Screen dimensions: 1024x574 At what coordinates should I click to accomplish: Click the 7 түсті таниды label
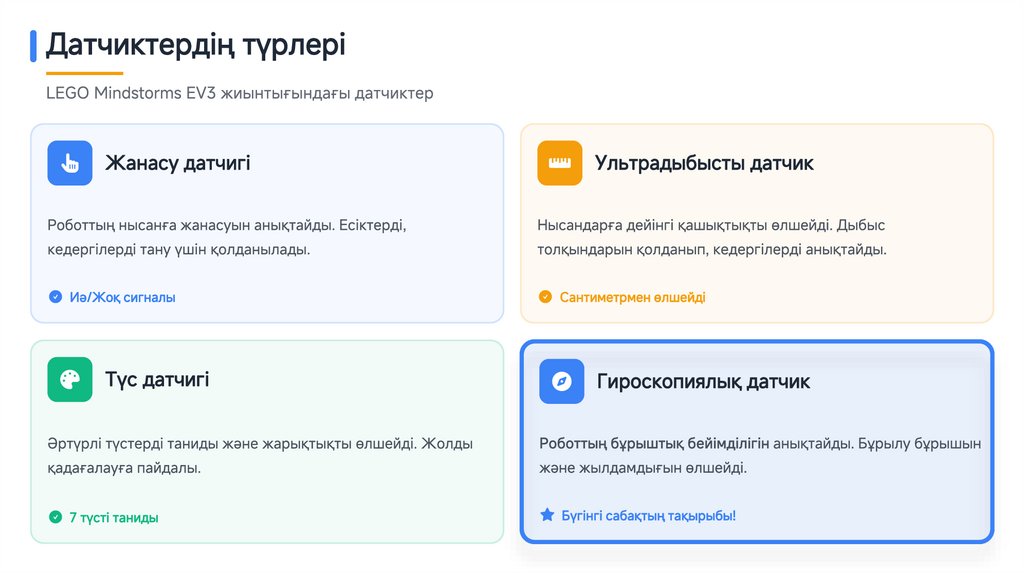coord(114,517)
